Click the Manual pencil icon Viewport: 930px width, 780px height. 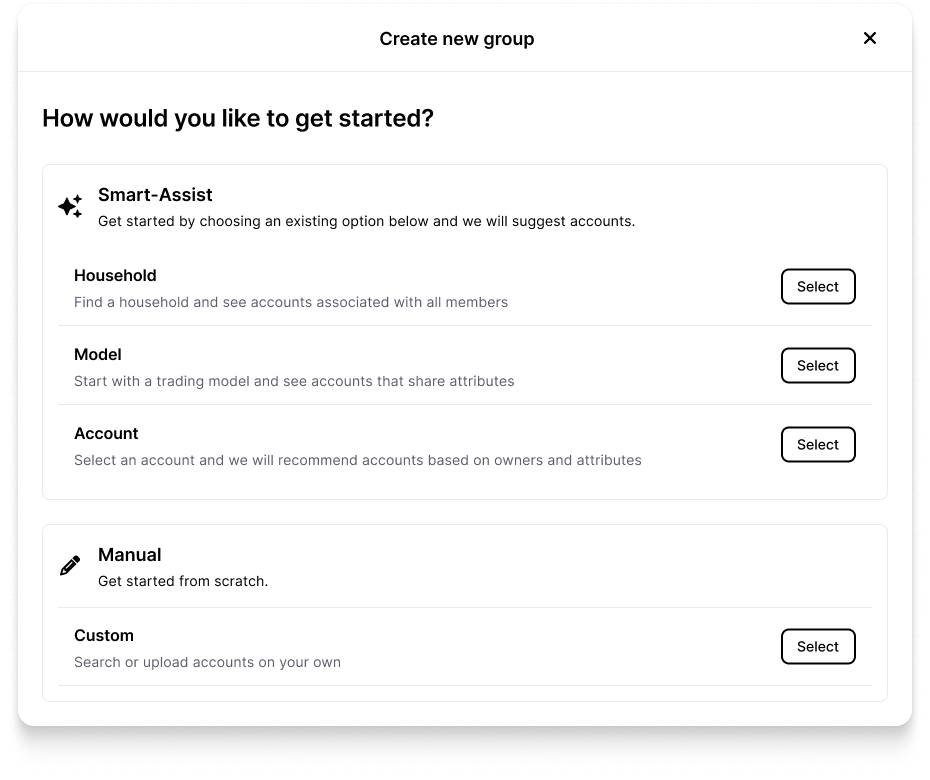(x=70, y=566)
